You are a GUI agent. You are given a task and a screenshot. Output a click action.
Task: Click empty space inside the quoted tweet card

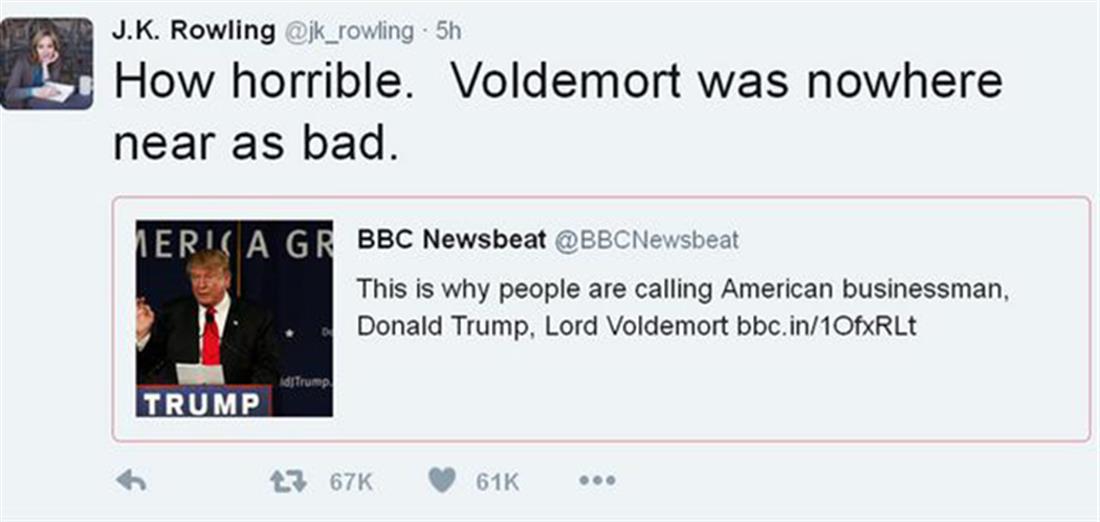(x=700, y=395)
